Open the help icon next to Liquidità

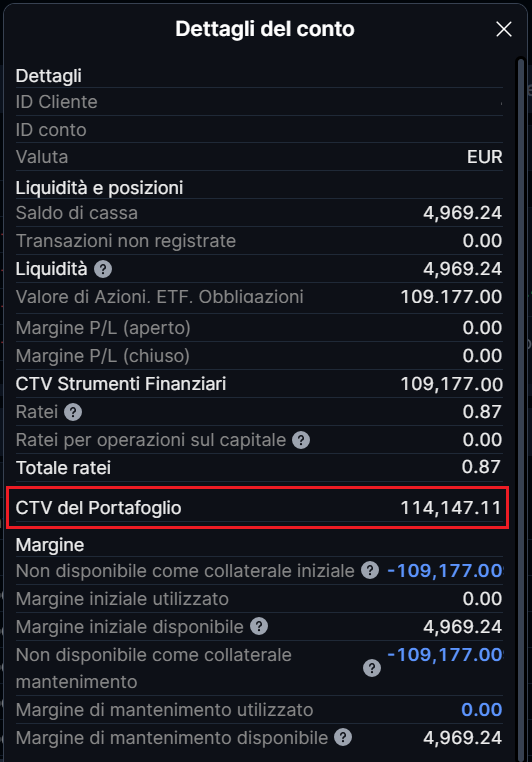103,269
